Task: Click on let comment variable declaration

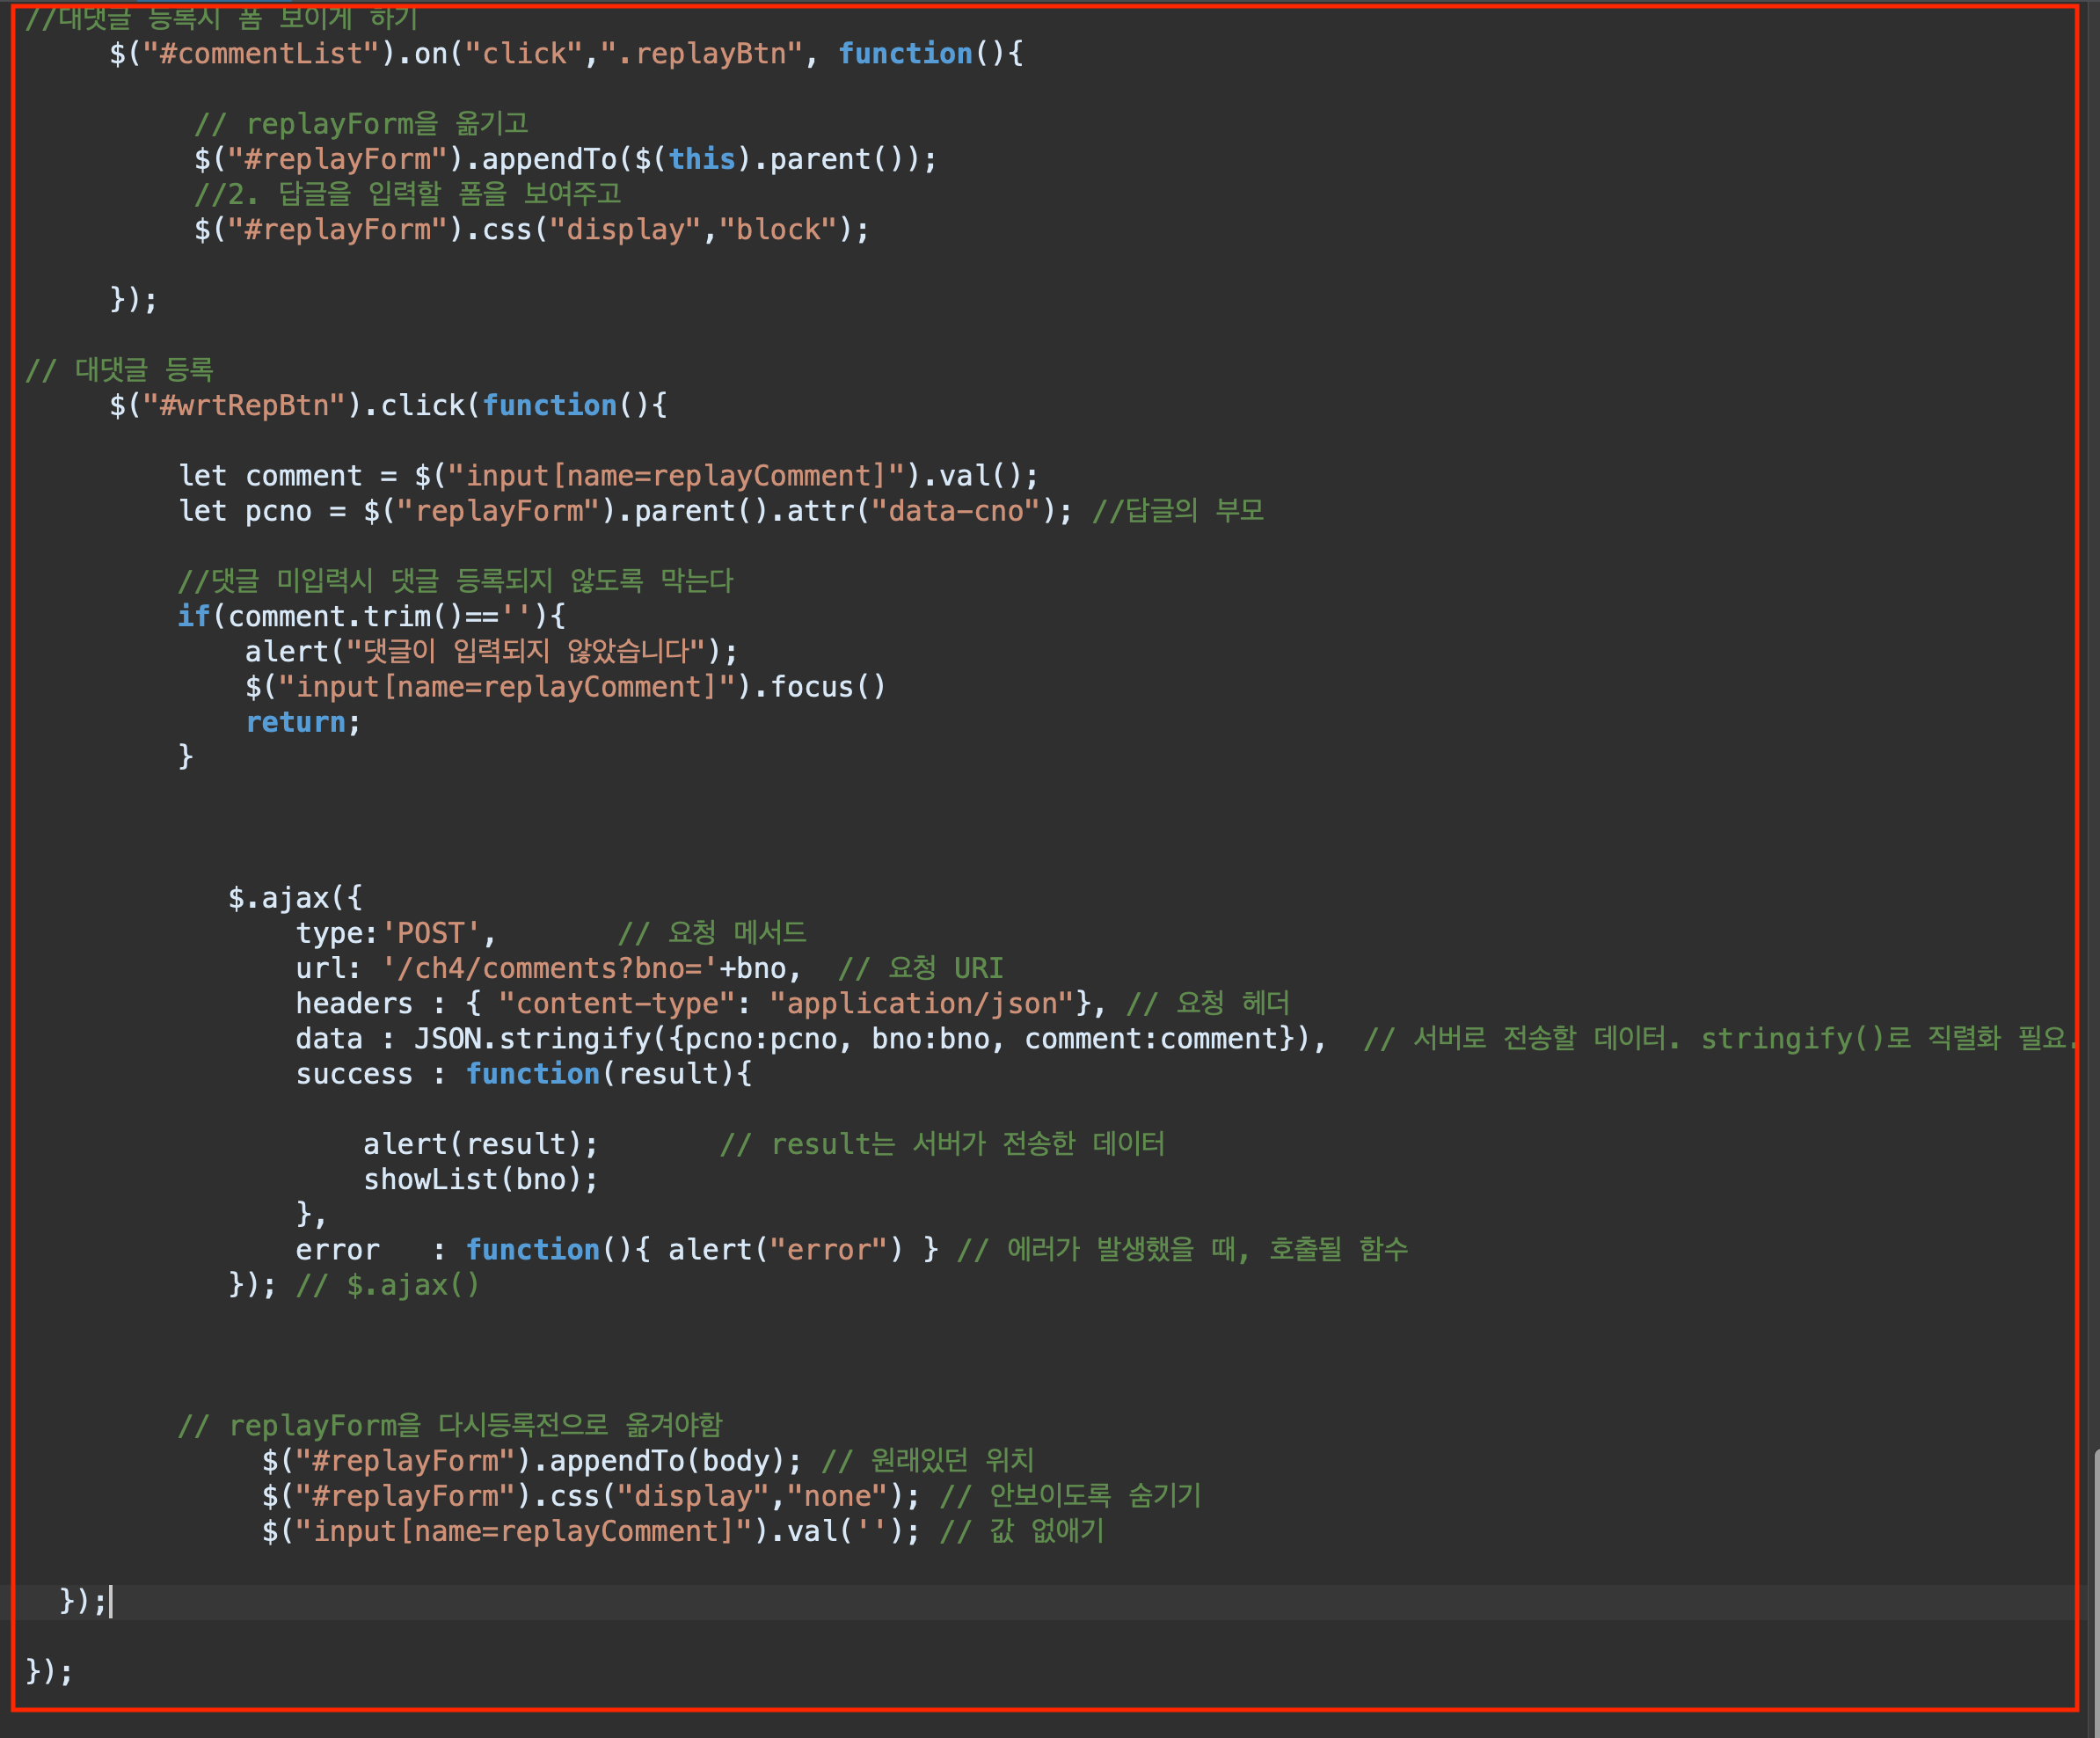Action: [270, 475]
